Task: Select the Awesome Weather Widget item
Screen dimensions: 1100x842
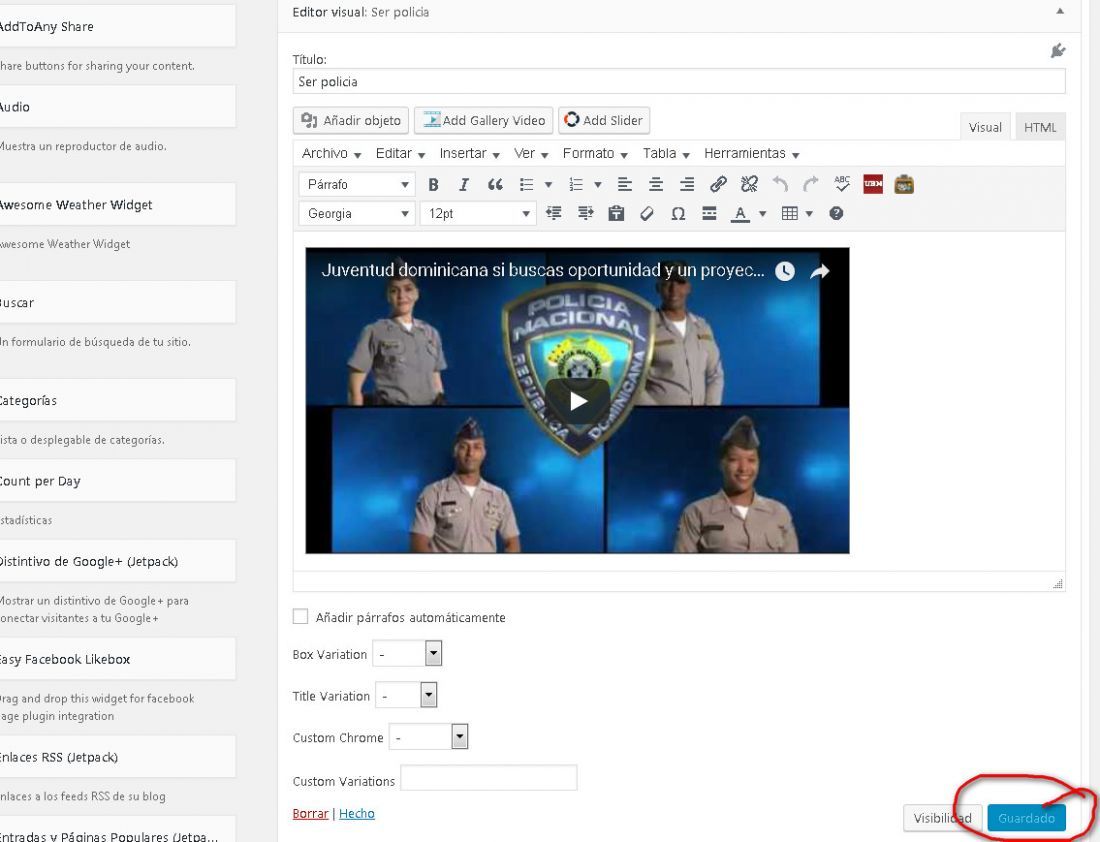Action: pos(116,205)
